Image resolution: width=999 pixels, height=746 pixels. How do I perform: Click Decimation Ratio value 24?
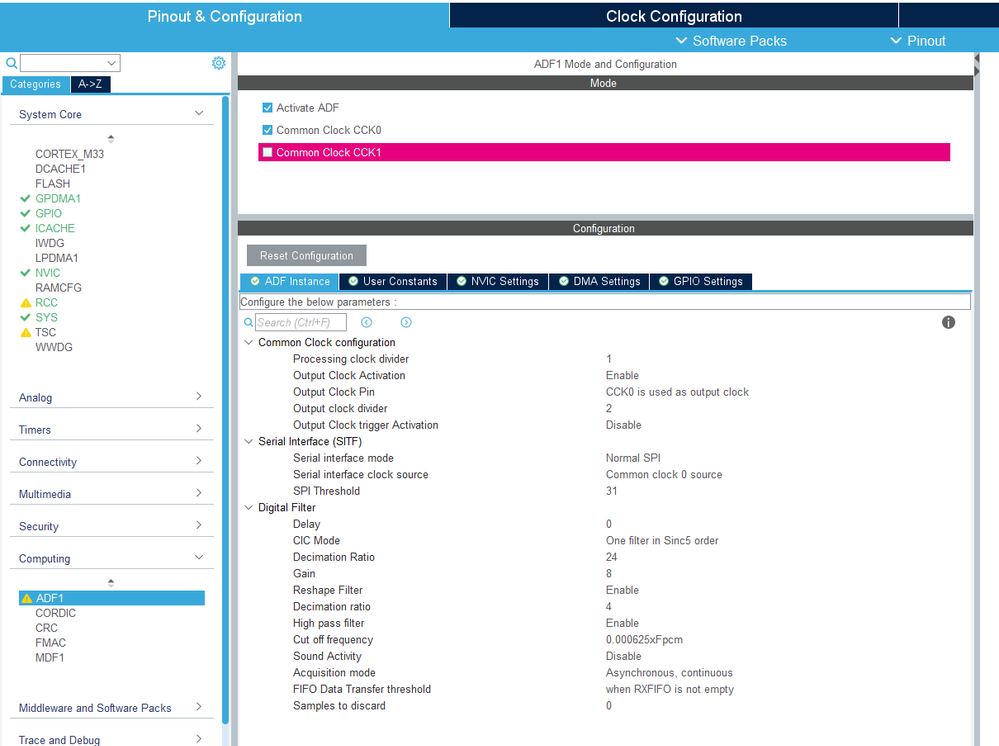(612, 557)
